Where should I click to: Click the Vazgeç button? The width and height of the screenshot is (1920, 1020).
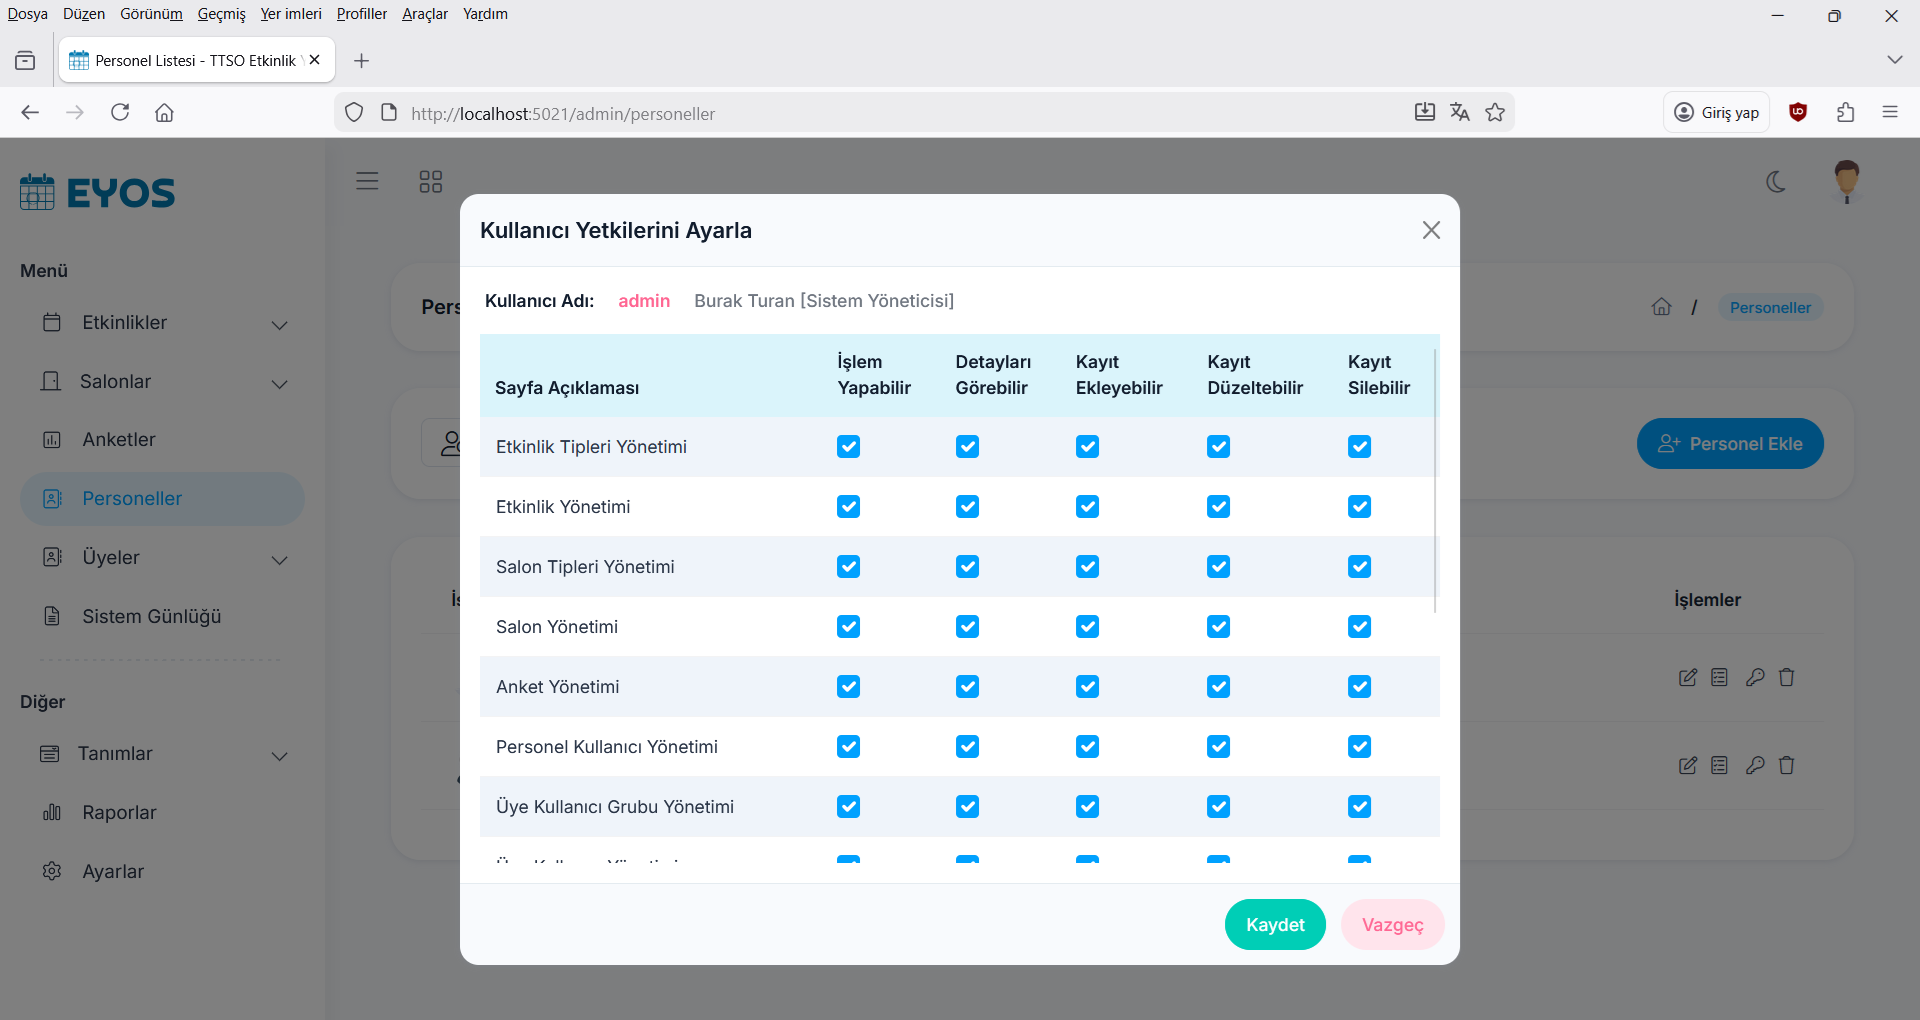pyautogui.click(x=1392, y=925)
